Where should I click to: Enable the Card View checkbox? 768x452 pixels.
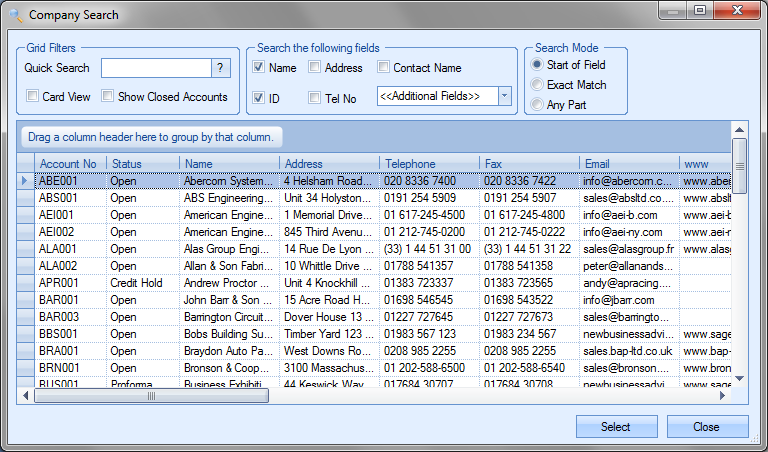(33, 97)
